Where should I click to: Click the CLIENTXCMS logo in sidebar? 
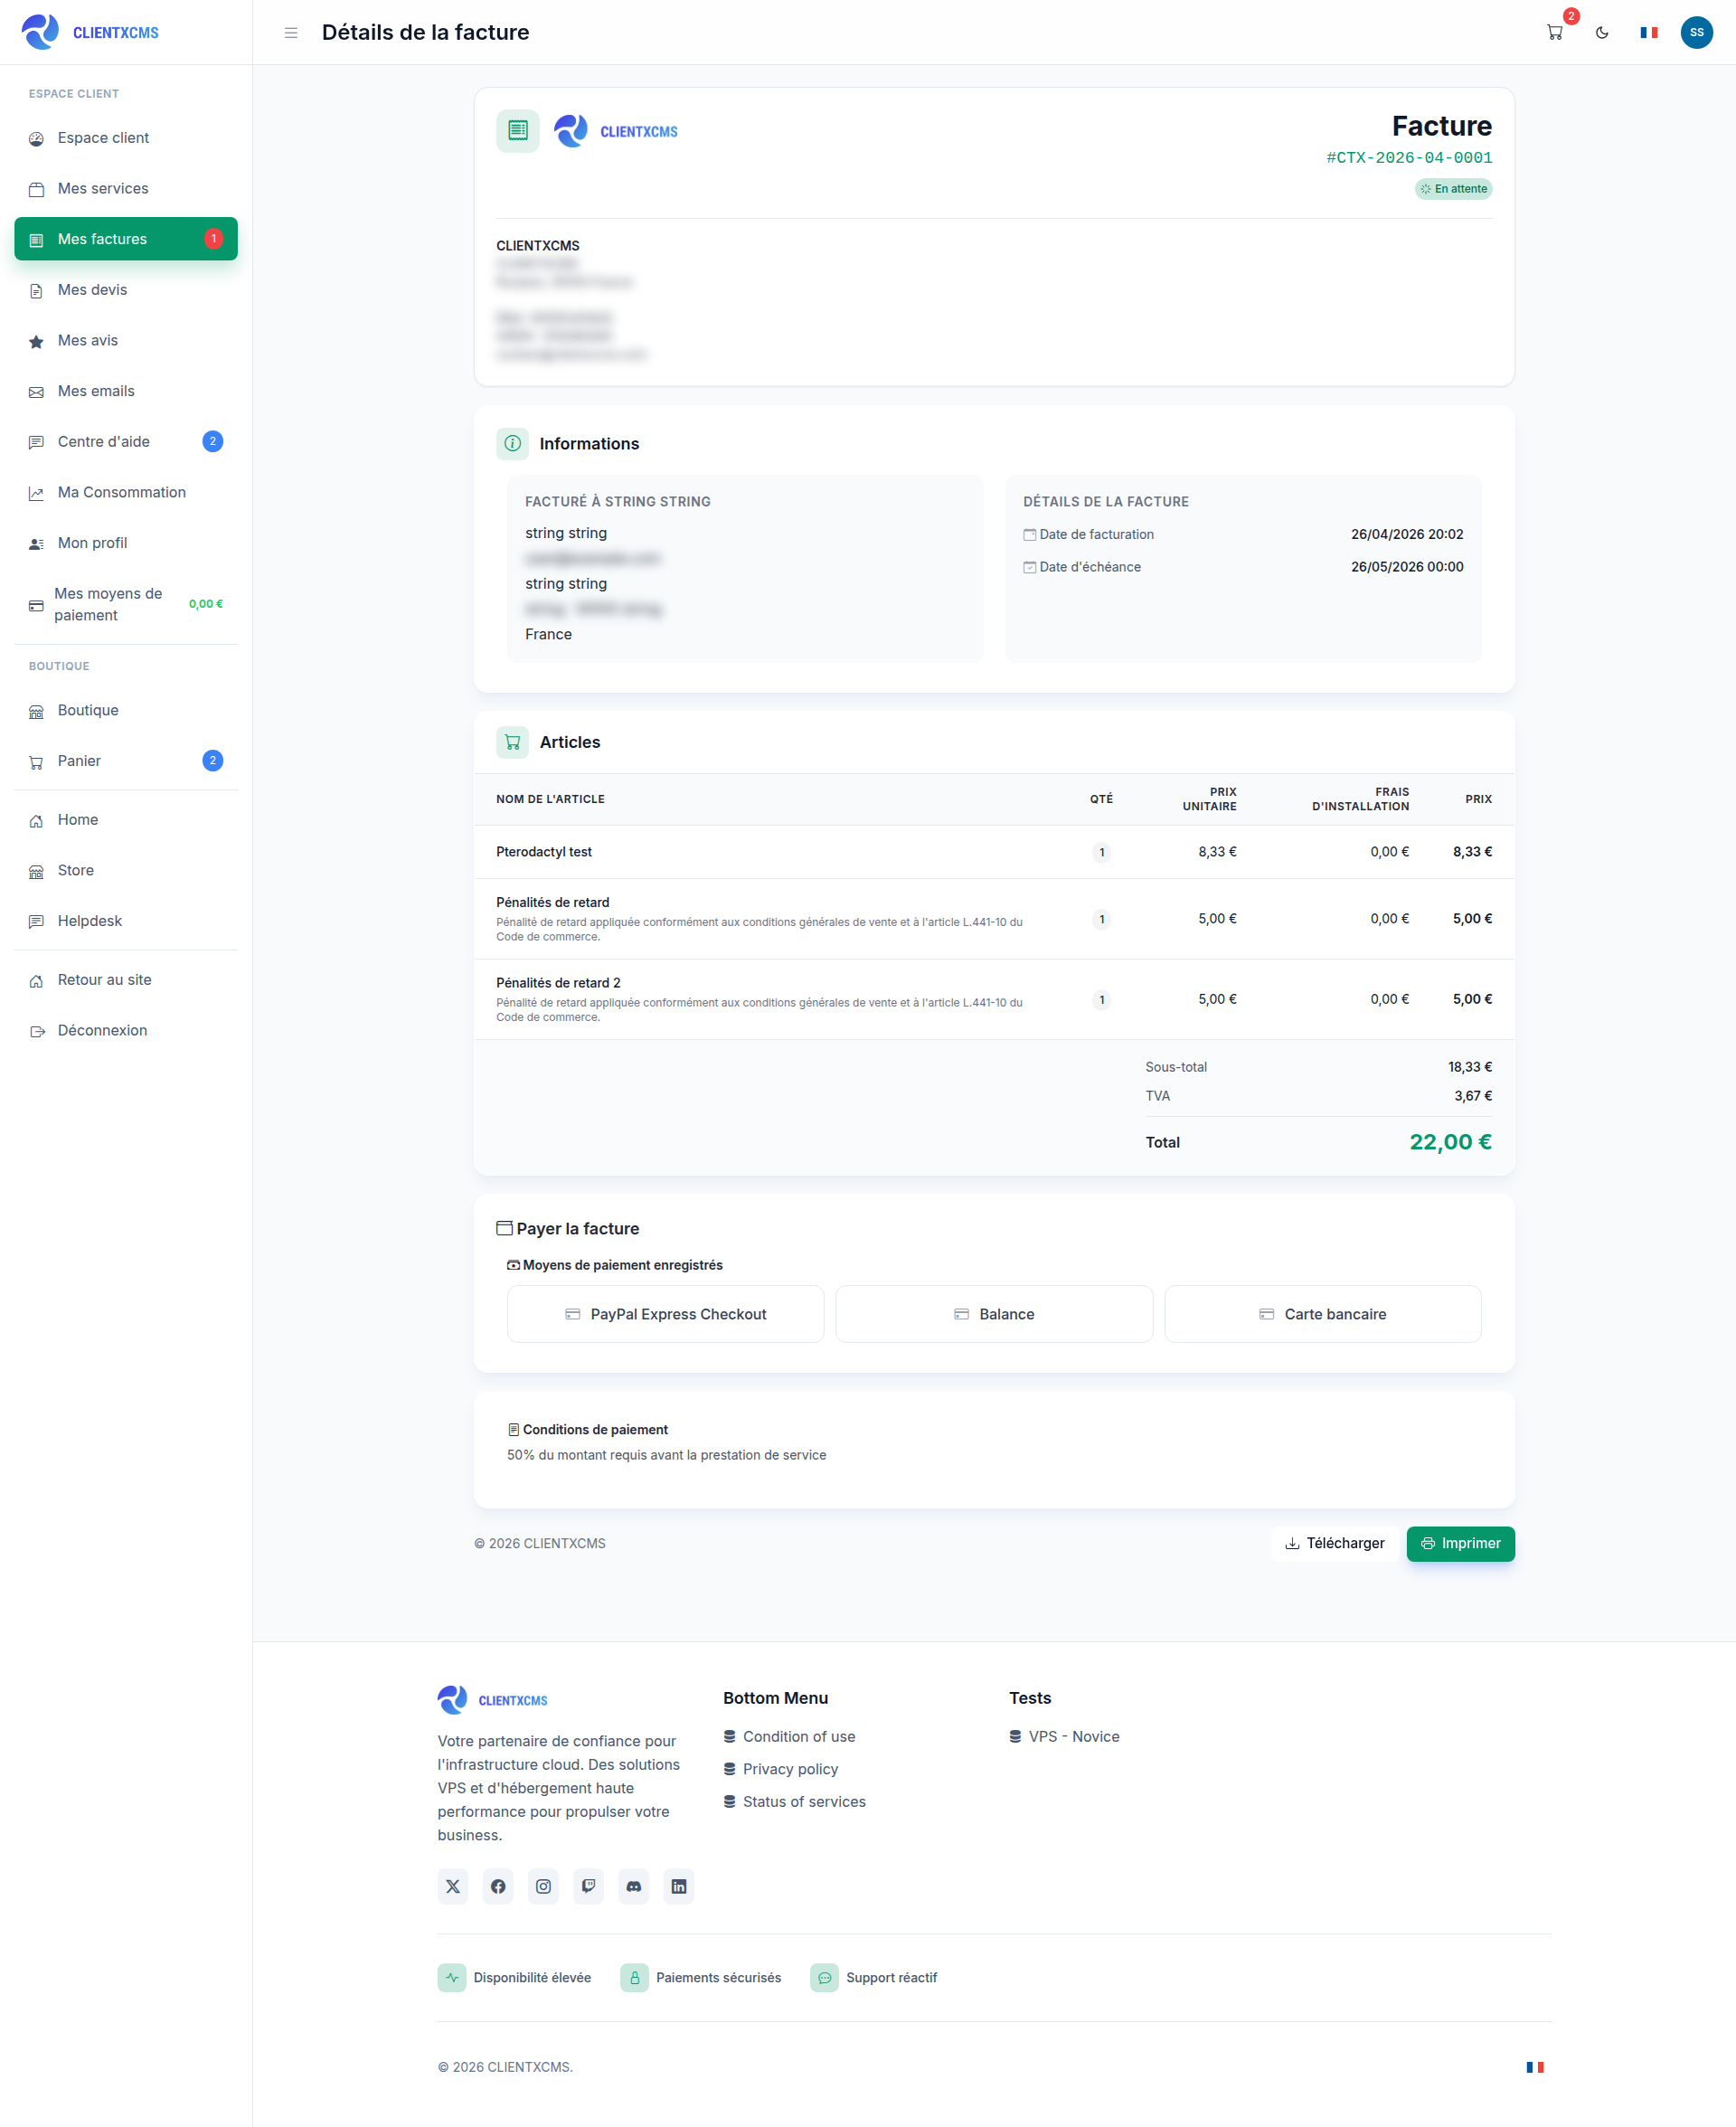[x=90, y=32]
